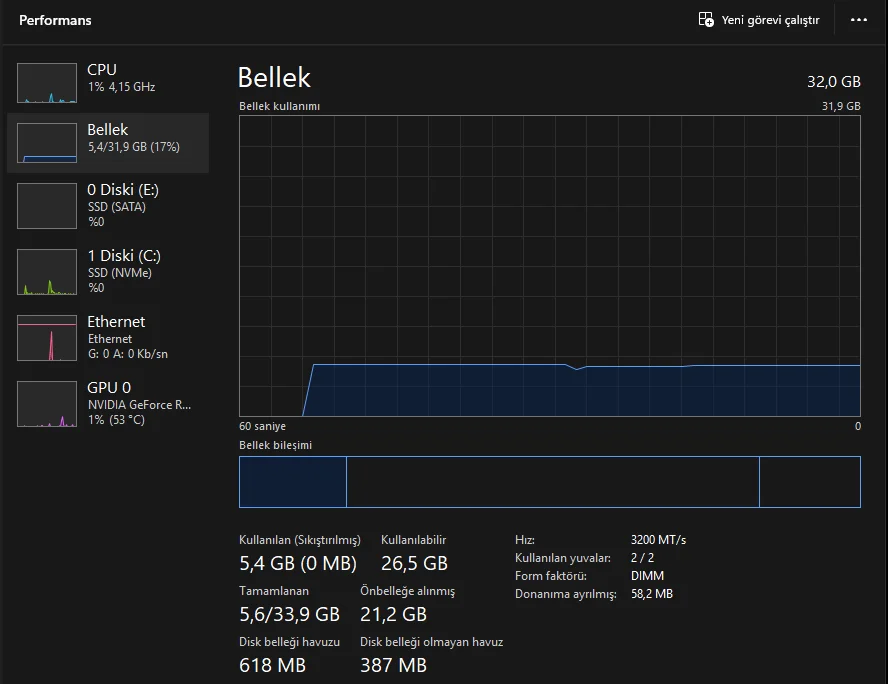Click the Kullanılan (Sıkıştırılmış) label
888x684 pixels.
300,540
